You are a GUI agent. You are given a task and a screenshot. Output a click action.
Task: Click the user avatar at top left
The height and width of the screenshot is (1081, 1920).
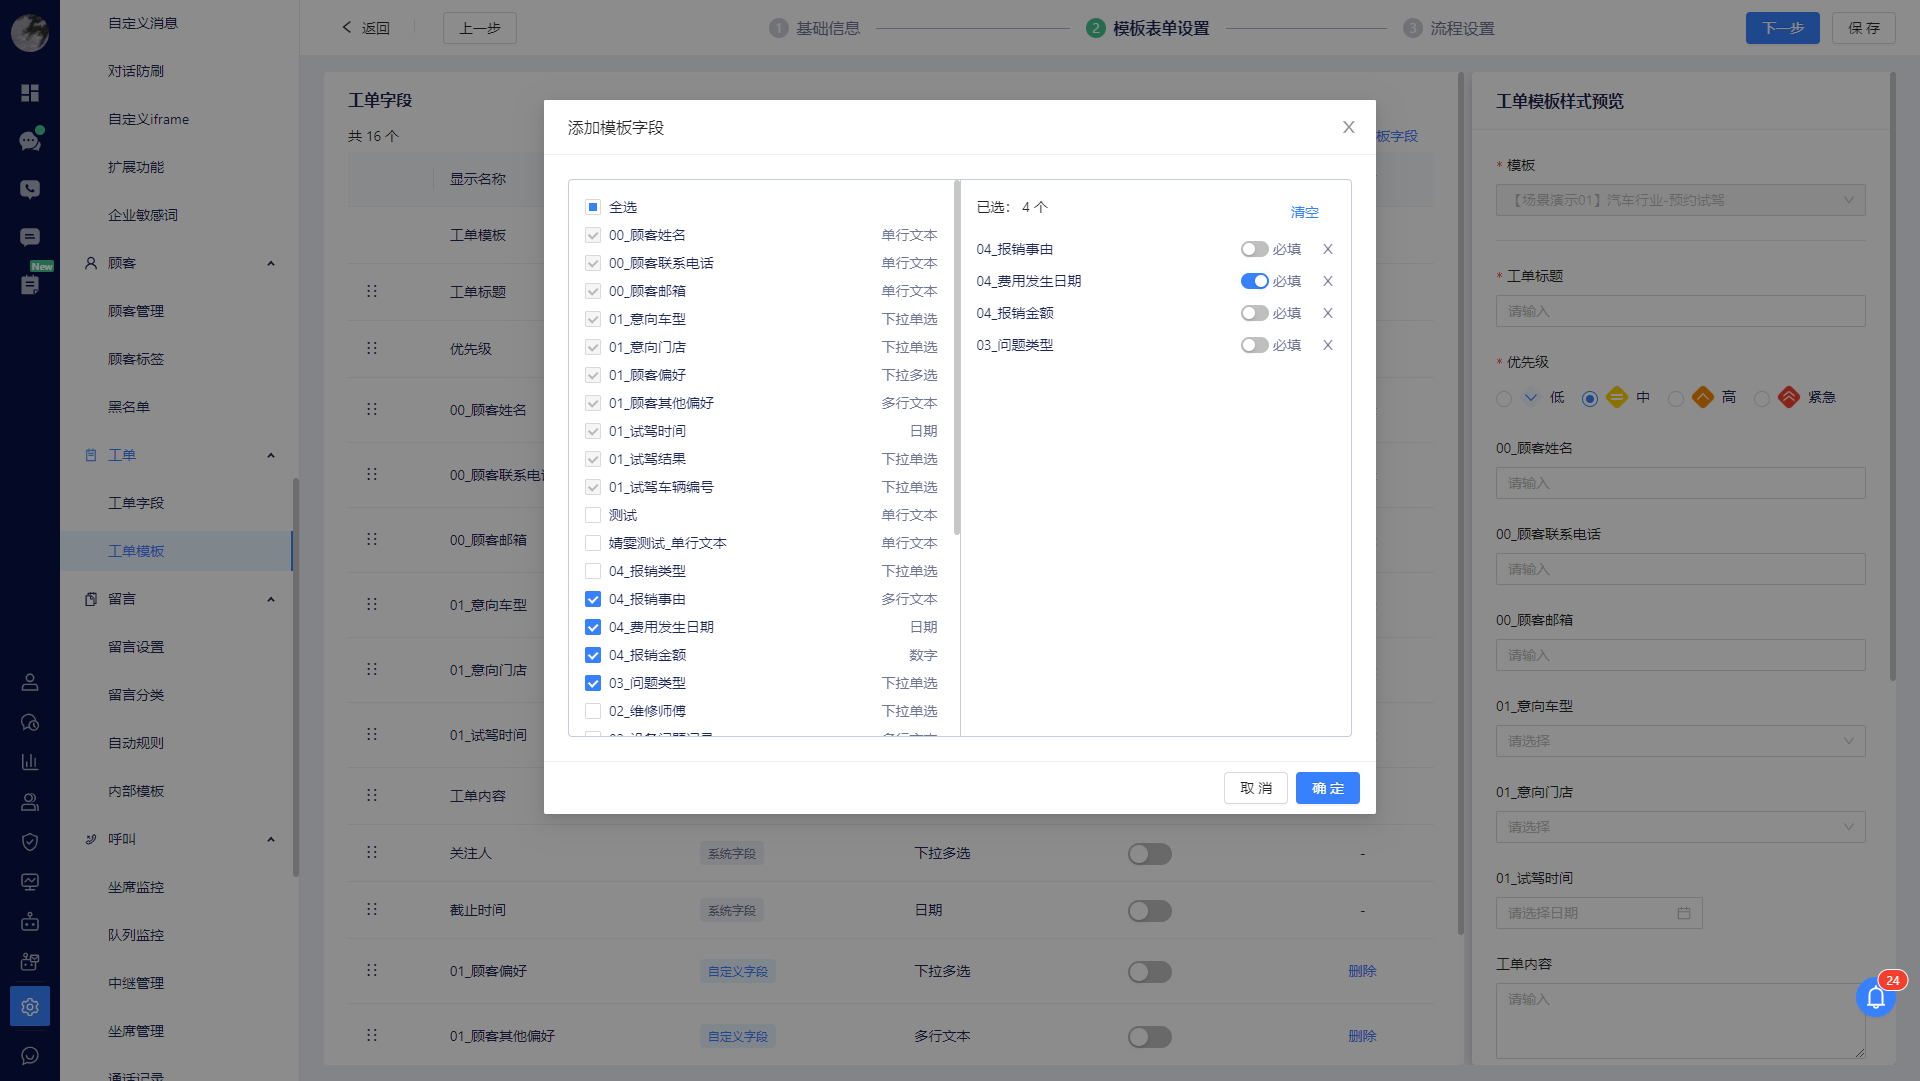[30, 33]
